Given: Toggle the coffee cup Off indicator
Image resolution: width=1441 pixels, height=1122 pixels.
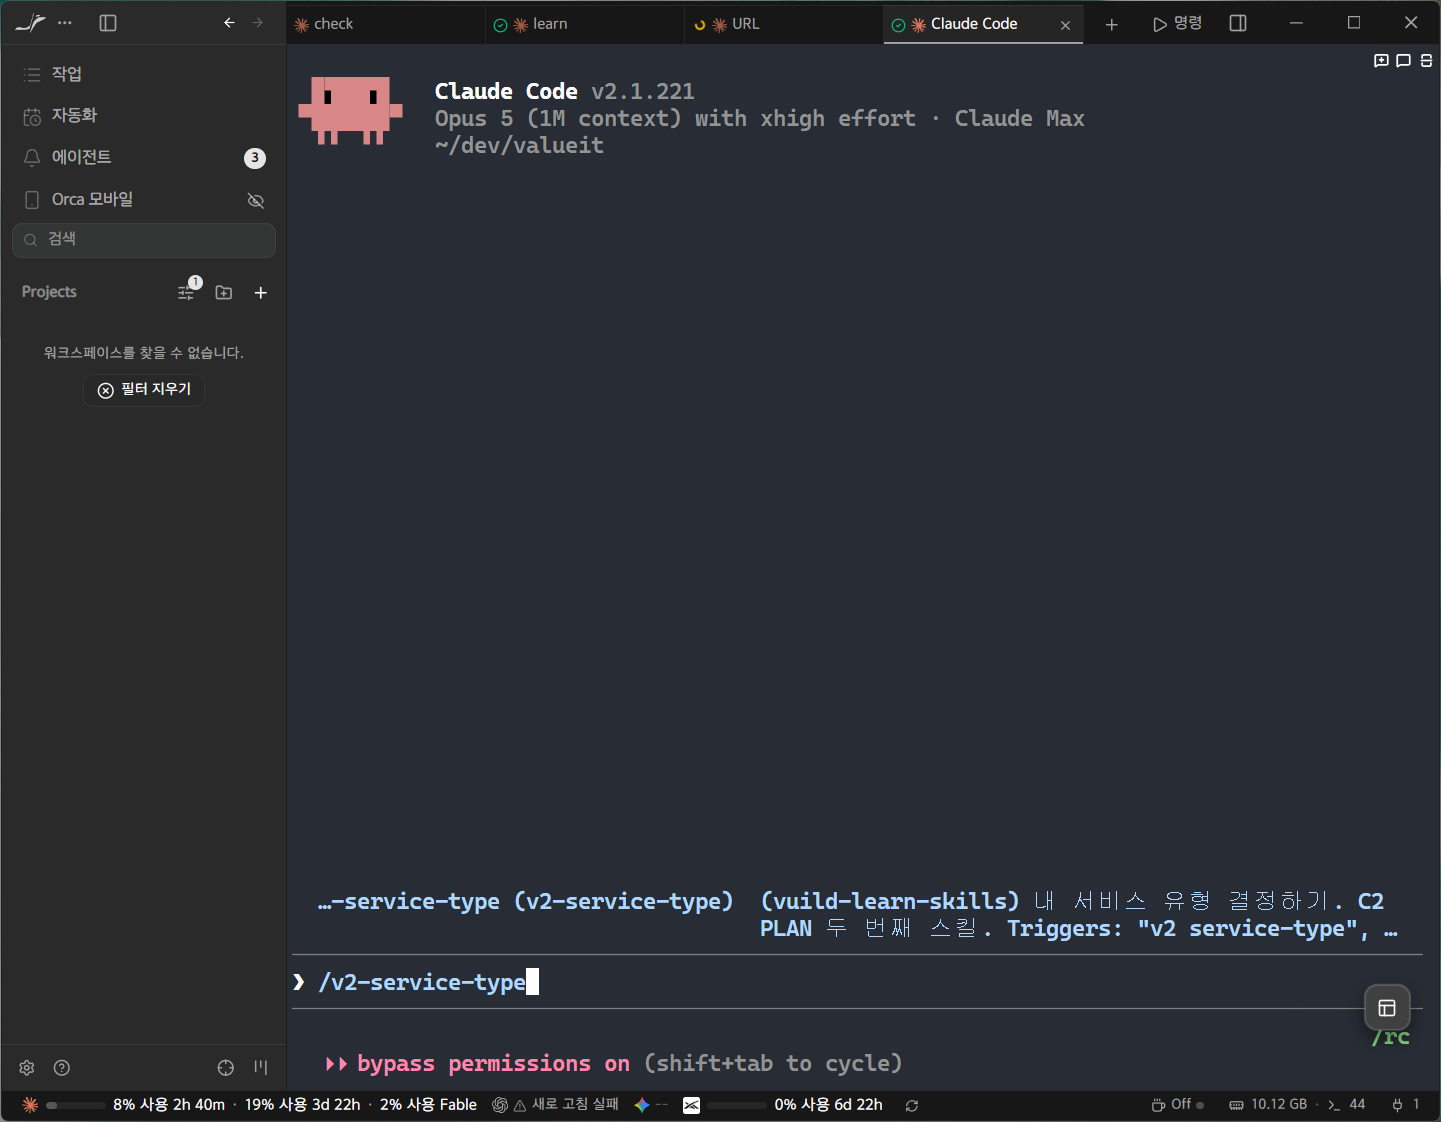Looking at the screenshot, I should (x=1177, y=1105).
